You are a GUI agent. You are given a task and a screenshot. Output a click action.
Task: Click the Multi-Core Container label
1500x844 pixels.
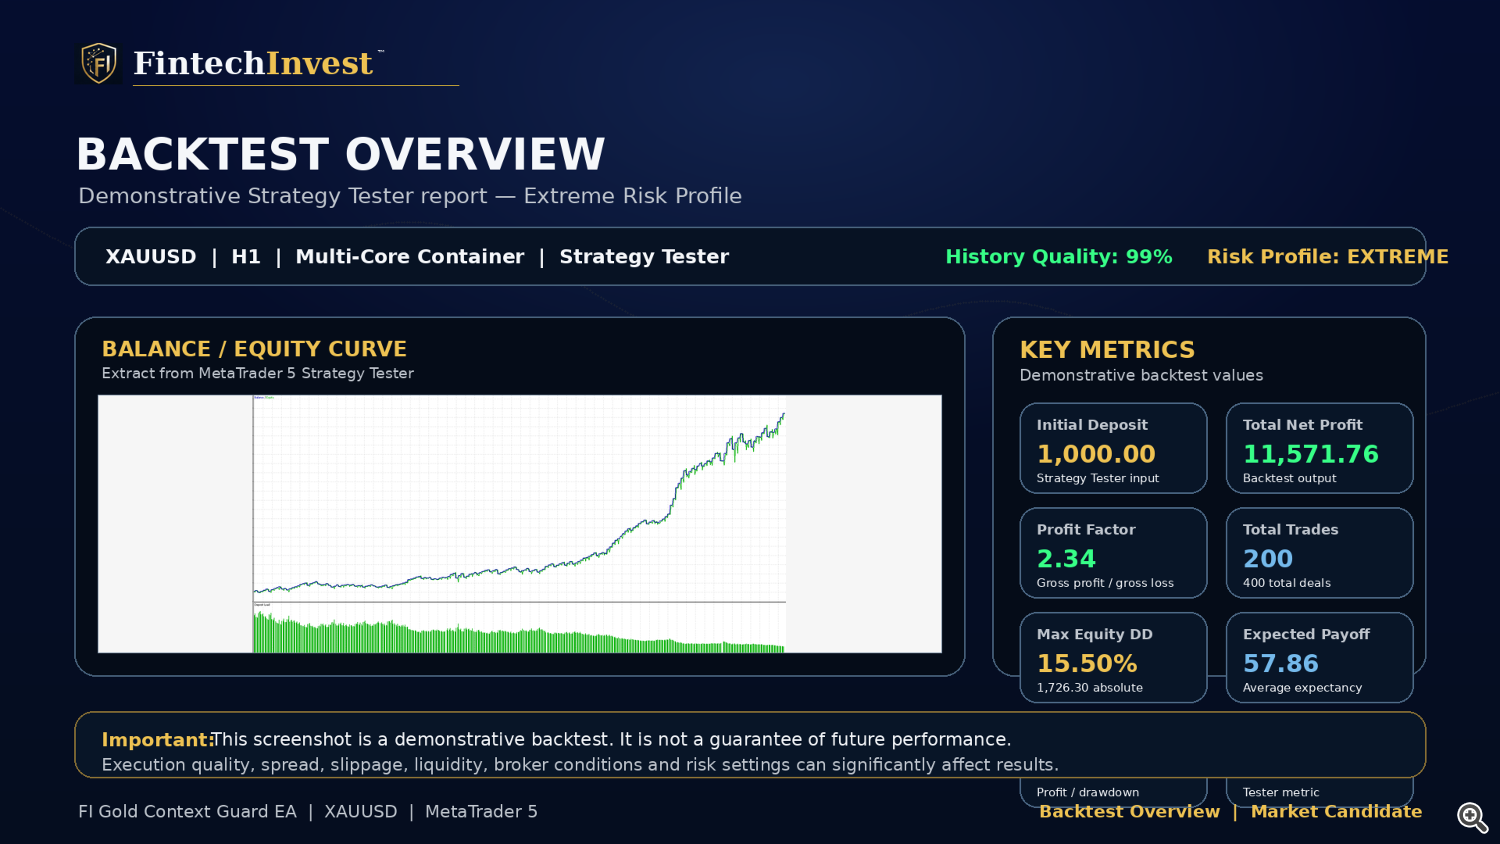(x=410, y=257)
